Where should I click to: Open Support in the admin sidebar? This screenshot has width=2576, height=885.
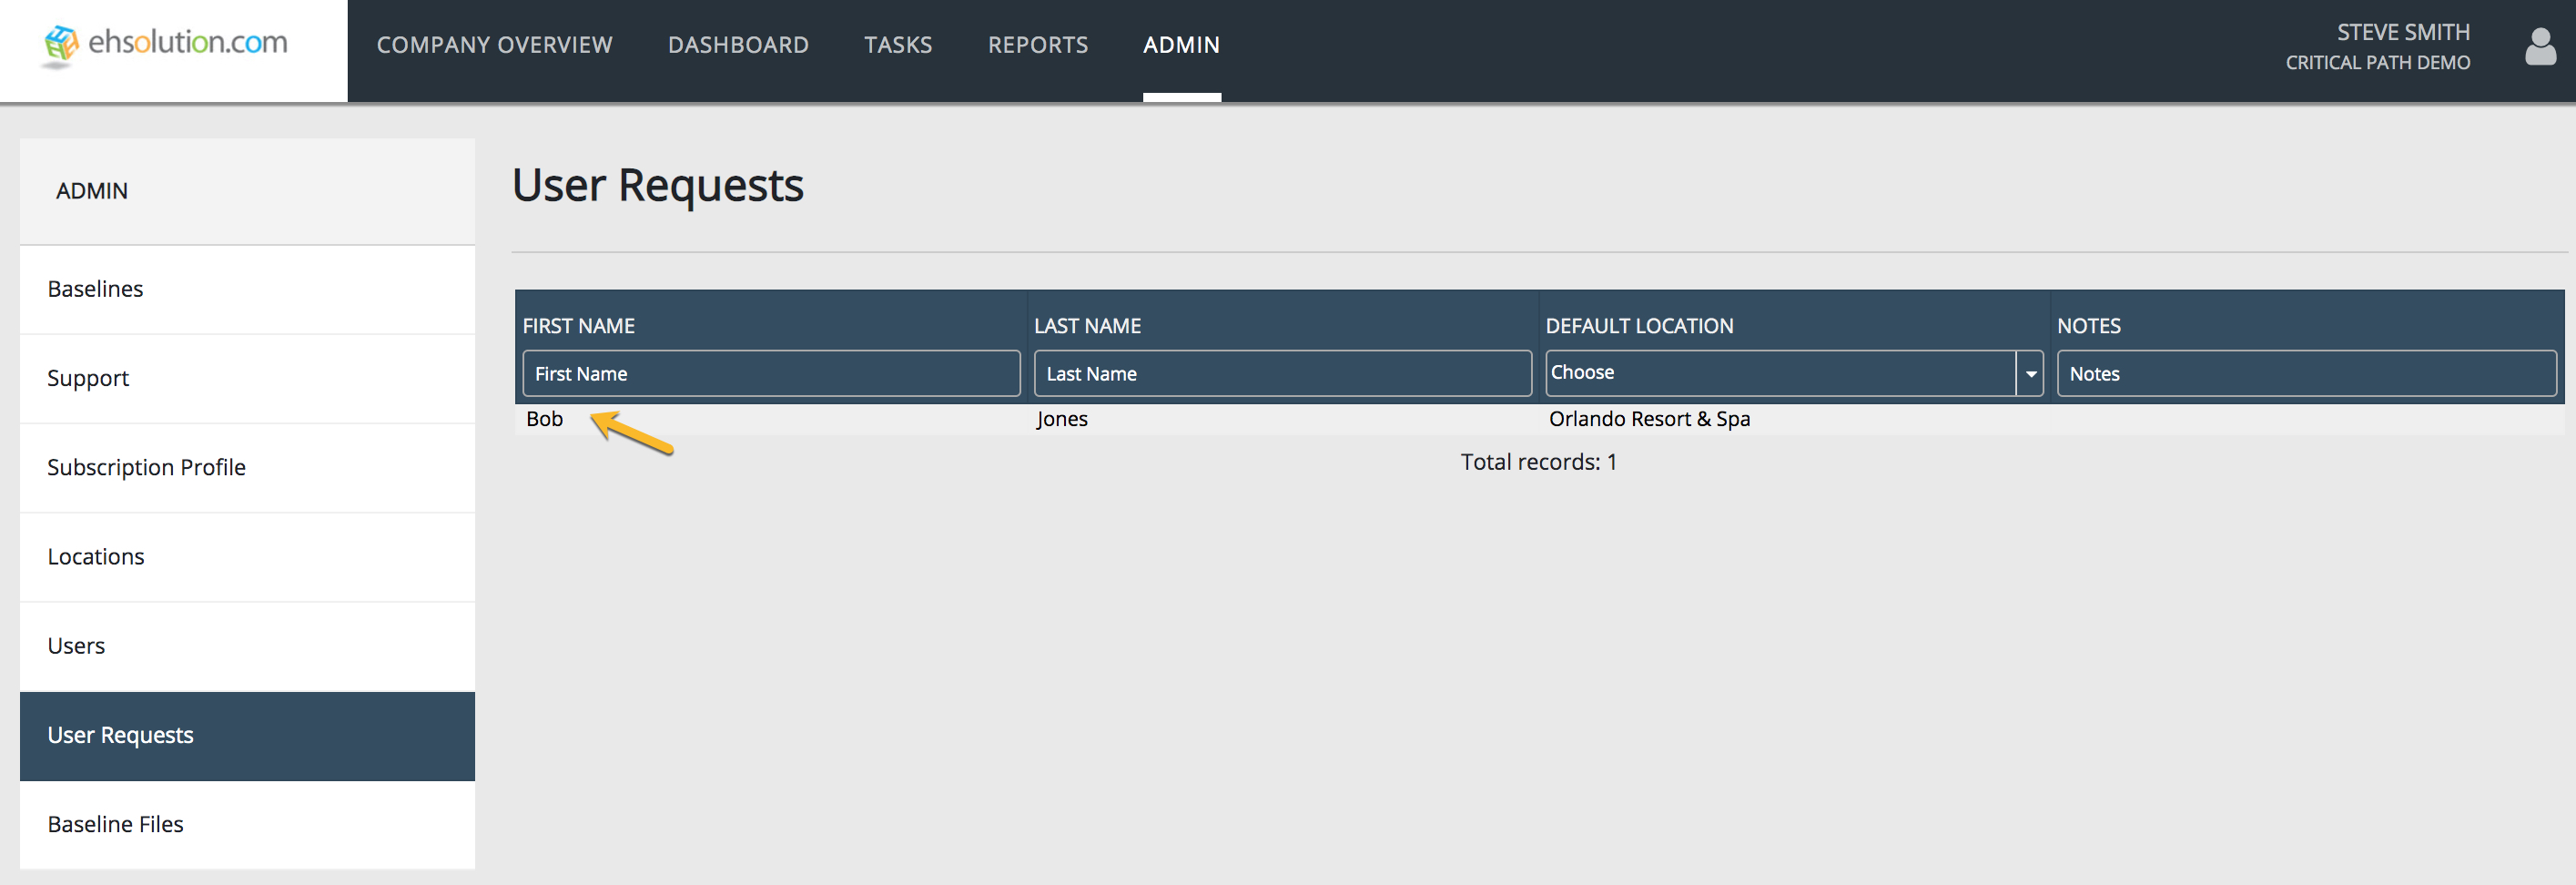[x=88, y=378]
